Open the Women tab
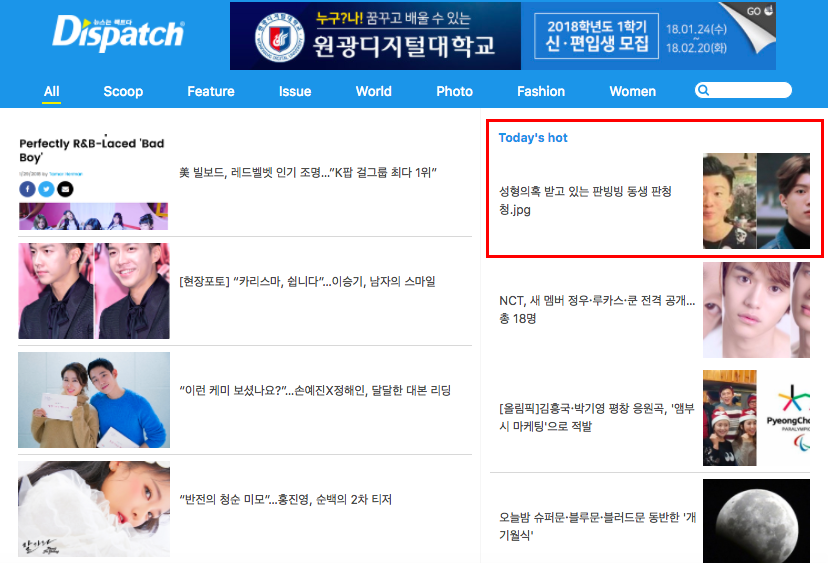The image size is (828, 563). [632, 91]
